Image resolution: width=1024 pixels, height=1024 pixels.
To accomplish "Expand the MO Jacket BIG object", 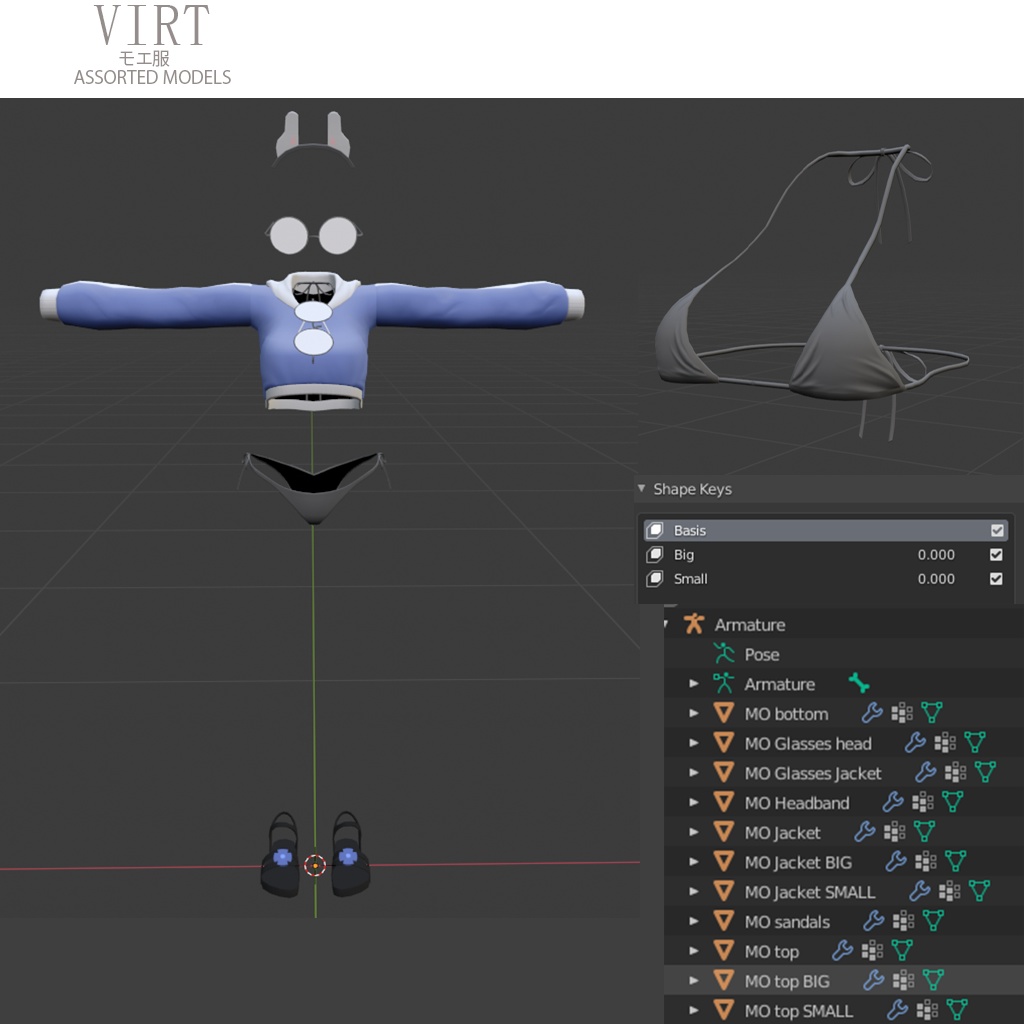I will tap(694, 862).
